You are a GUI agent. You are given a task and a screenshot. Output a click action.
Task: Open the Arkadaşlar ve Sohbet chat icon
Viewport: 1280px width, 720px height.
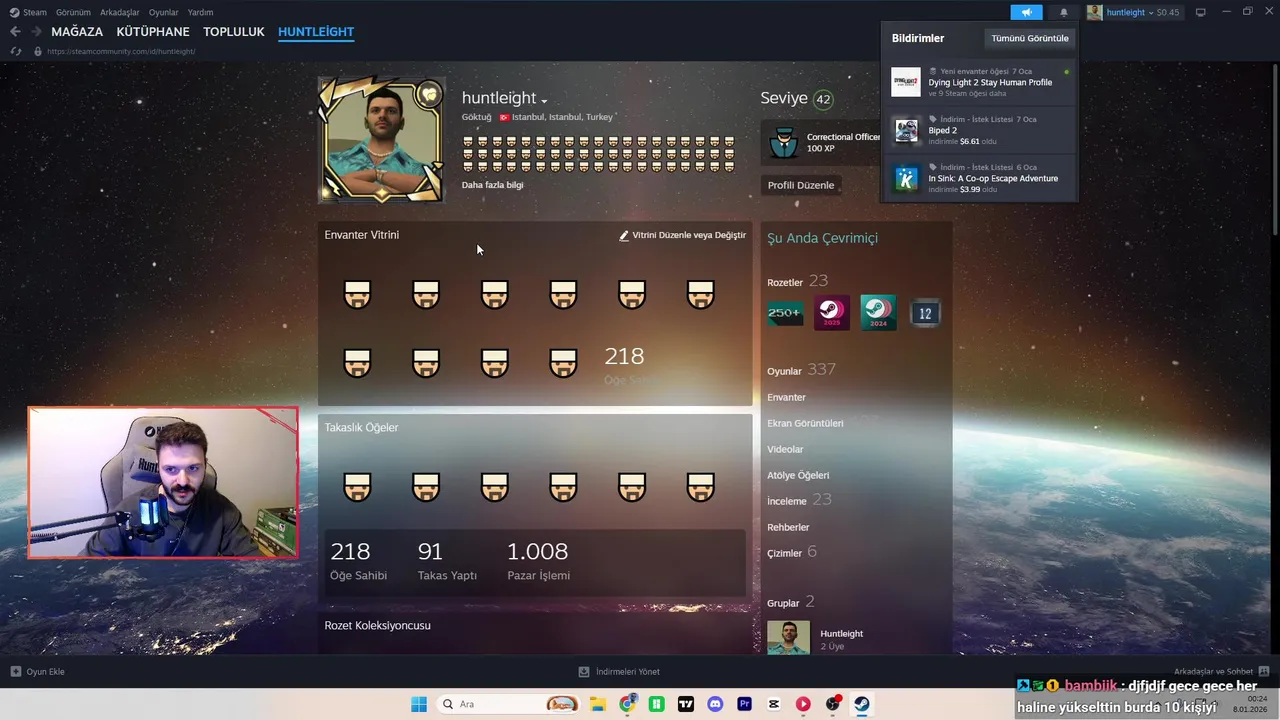point(1264,671)
